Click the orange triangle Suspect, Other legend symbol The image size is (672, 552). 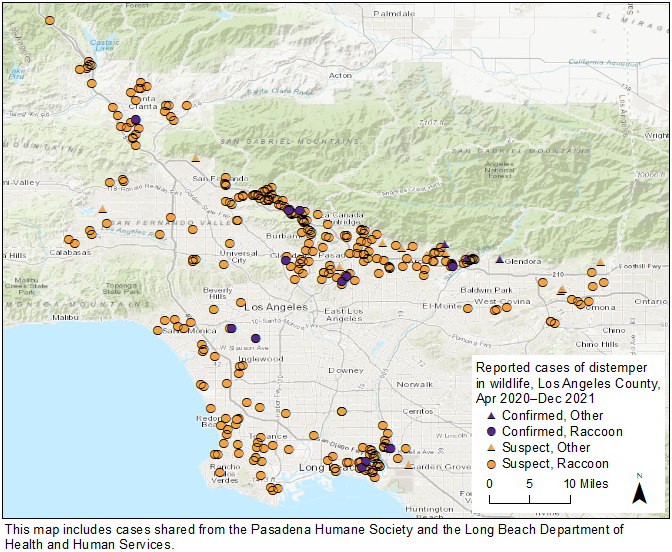pos(492,447)
